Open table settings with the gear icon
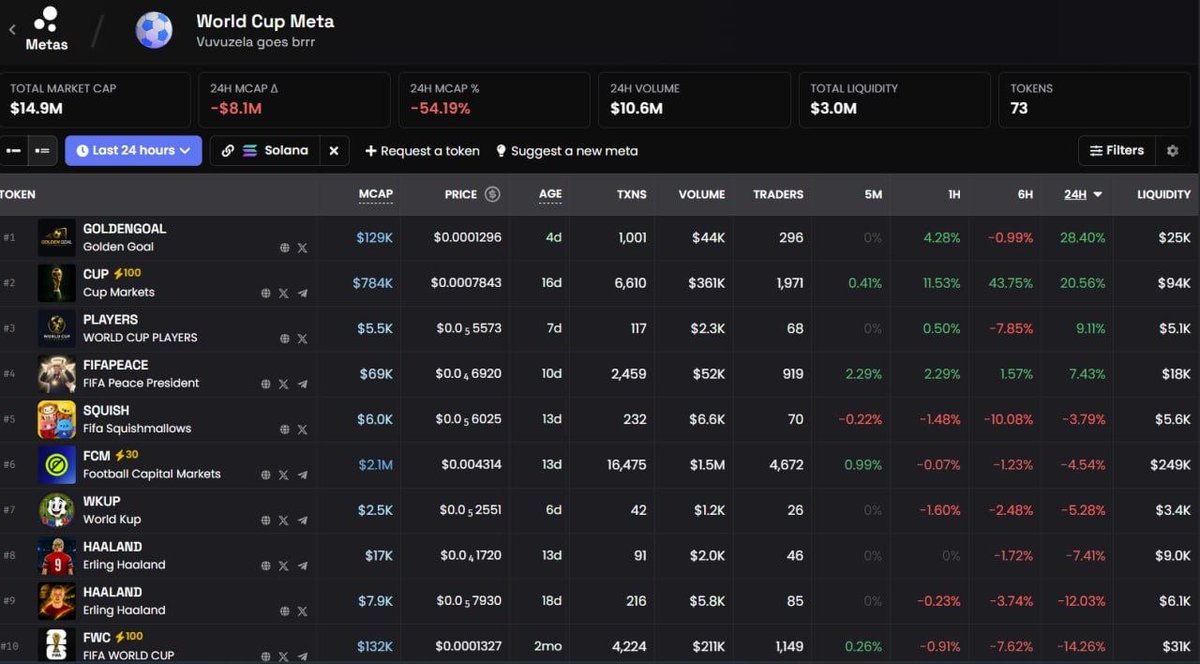The image size is (1200, 664). [1173, 151]
